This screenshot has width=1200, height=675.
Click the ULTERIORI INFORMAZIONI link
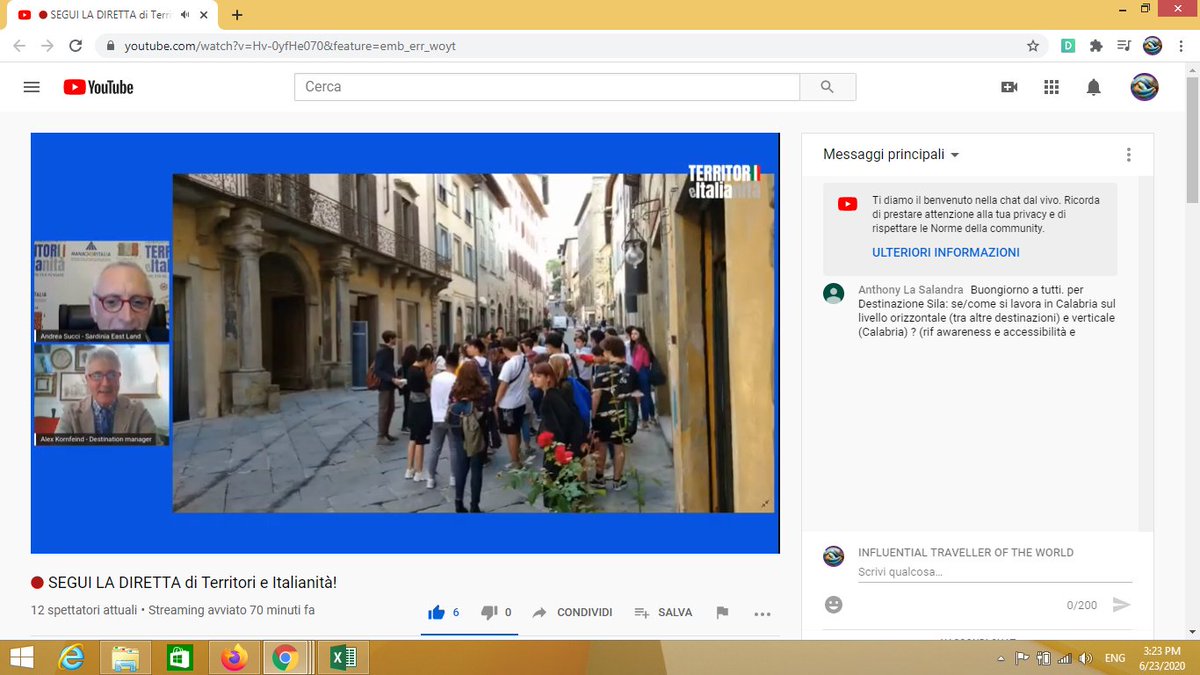[x=946, y=252]
